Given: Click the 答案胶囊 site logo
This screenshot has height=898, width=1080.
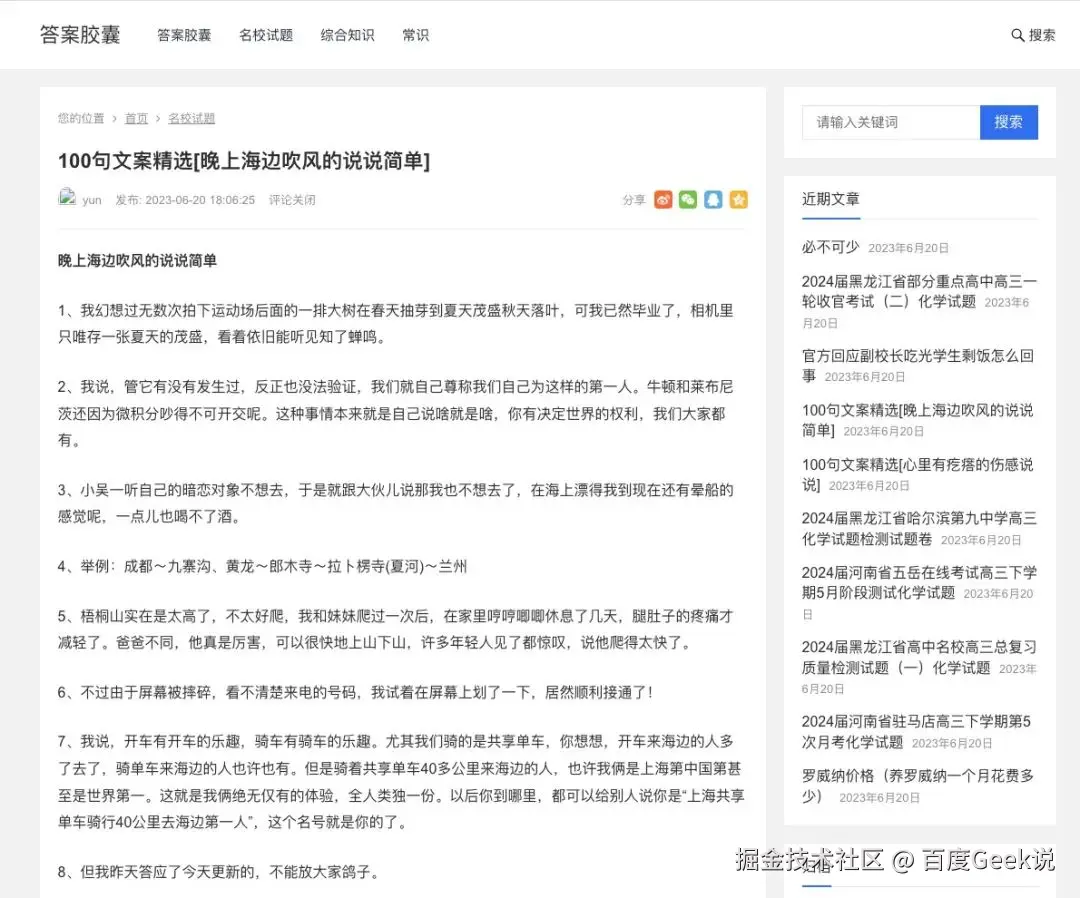Looking at the screenshot, I should coord(80,33).
